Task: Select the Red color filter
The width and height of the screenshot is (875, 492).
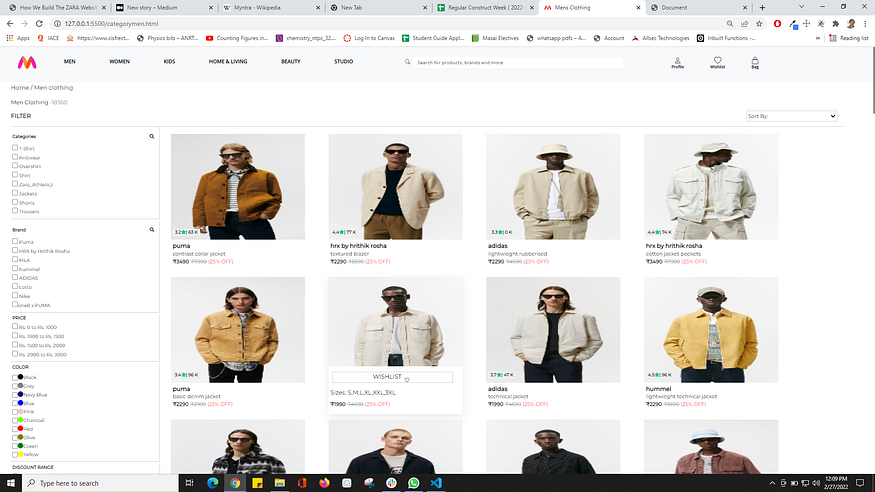Action: click(15, 428)
